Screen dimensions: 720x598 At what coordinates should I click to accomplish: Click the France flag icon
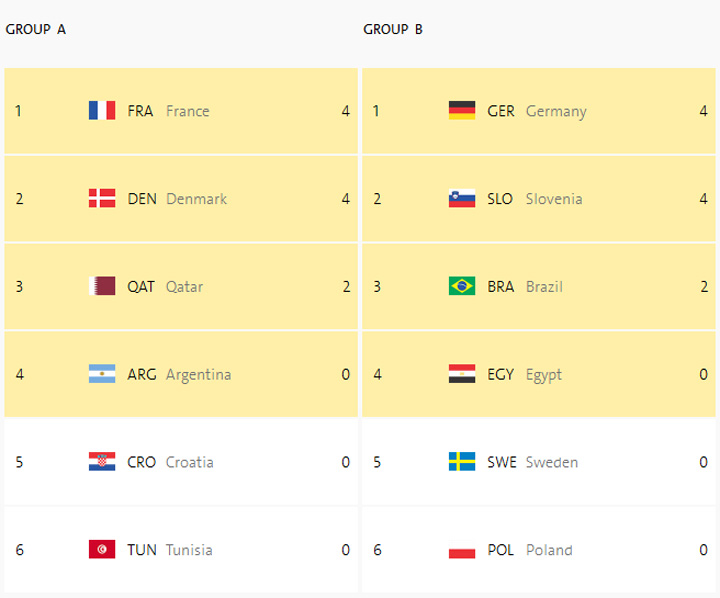[x=102, y=111]
